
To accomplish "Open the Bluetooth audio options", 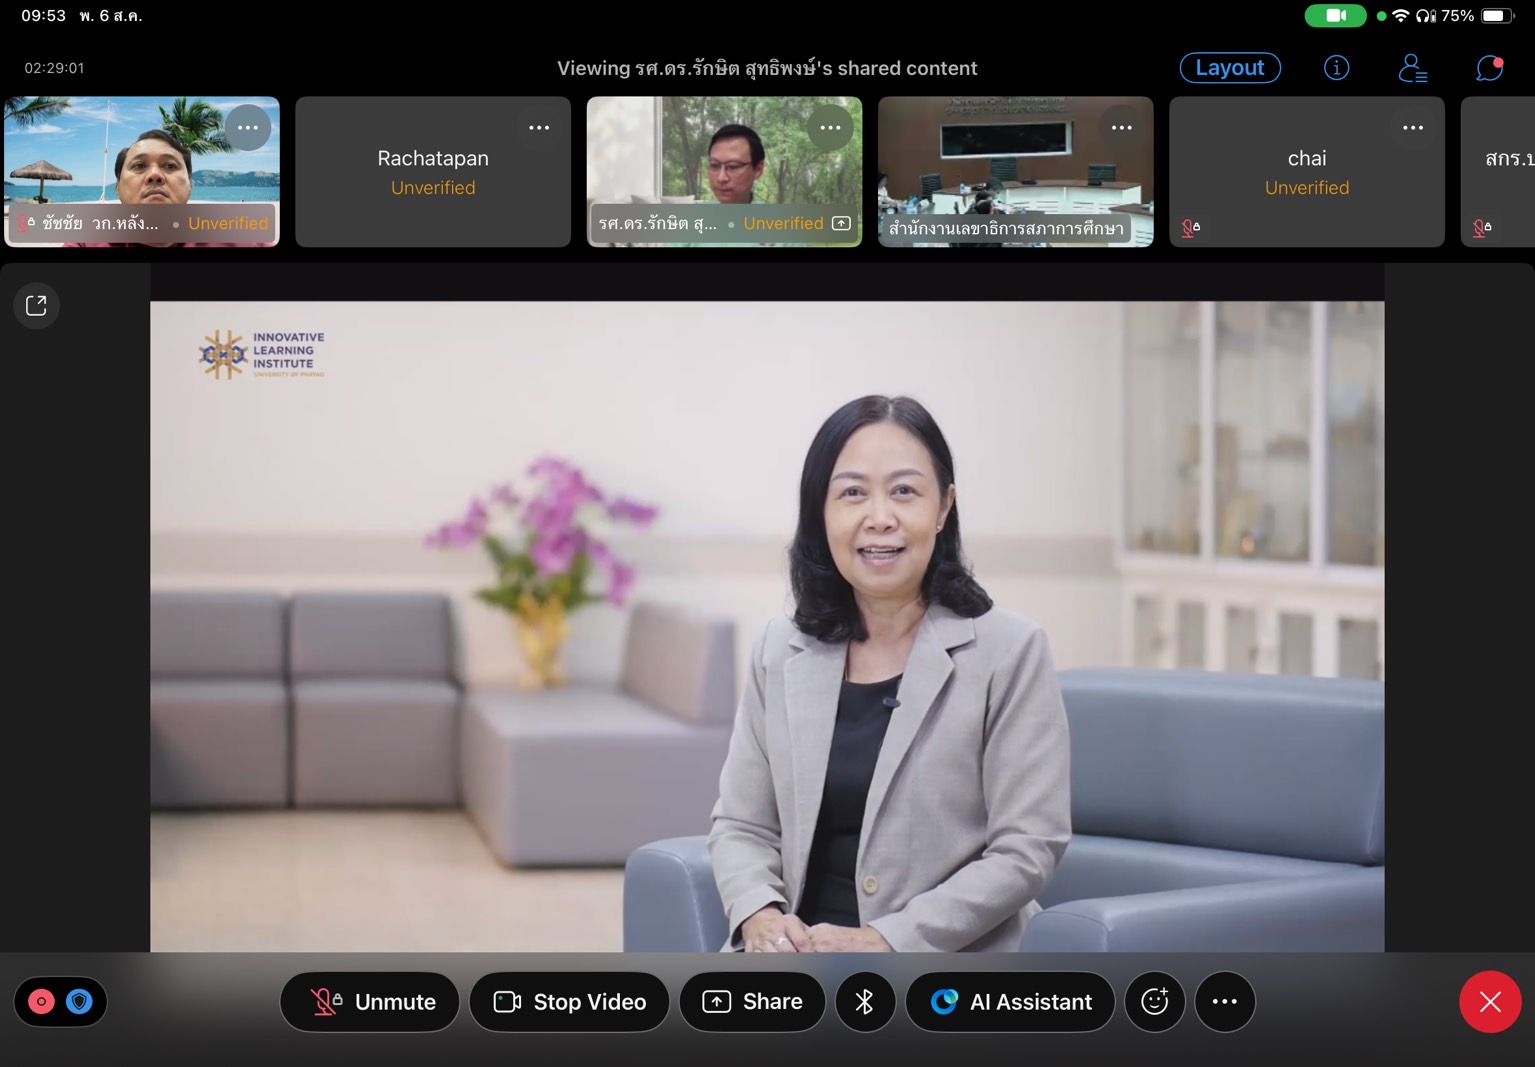I will [865, 1001].
